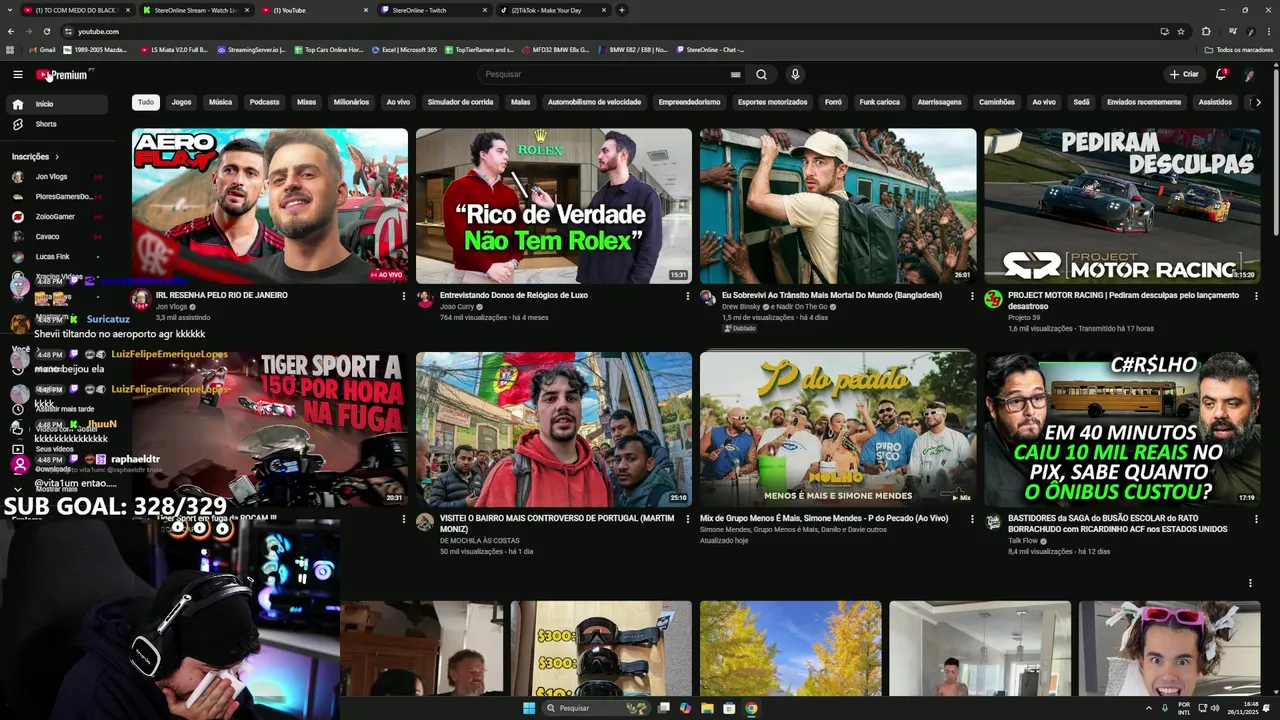The width and height of the screenshot is (1280, 720).
Task: Expand the Inscrições section chevron
Action: point(57,157)
